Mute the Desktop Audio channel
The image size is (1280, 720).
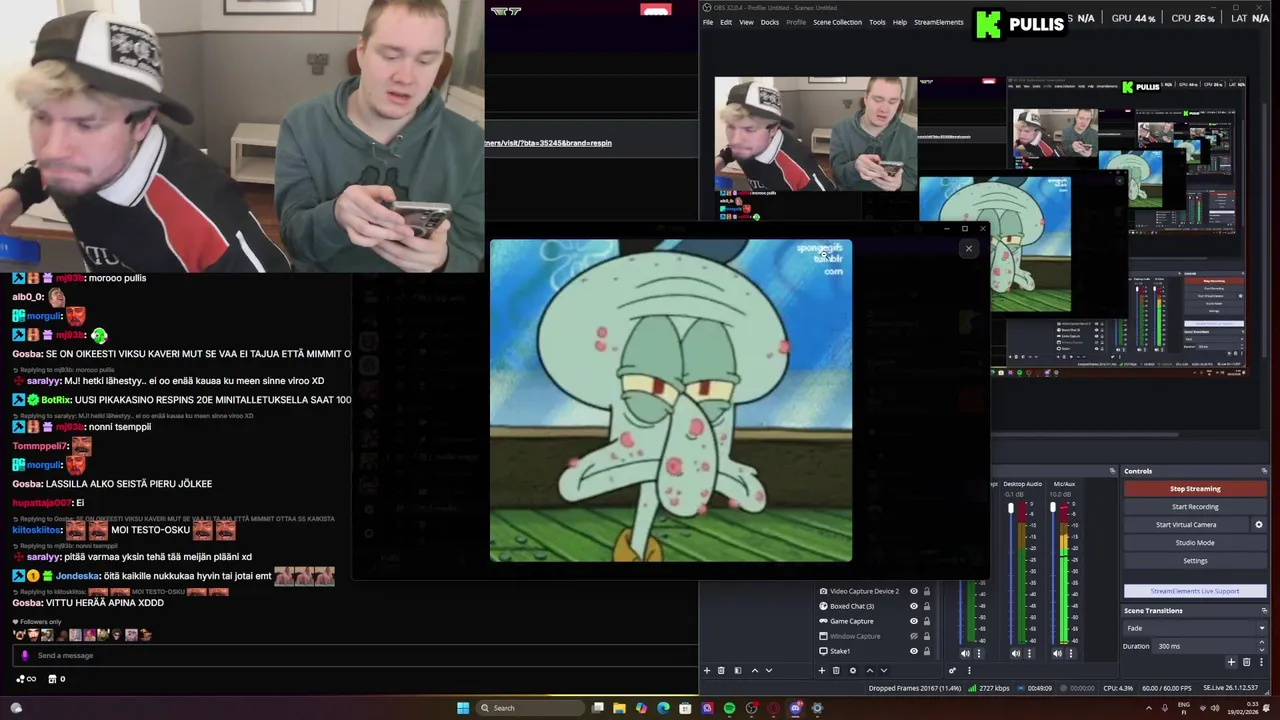[x=1016, y=653]
